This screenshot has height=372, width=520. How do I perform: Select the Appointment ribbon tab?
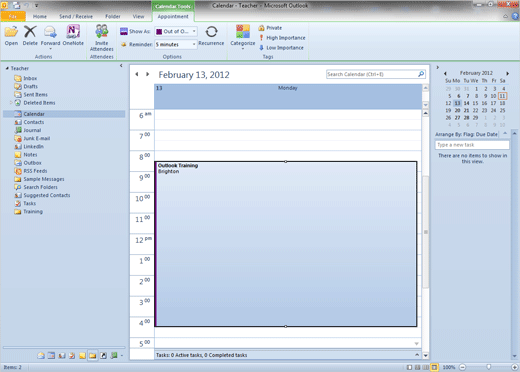pos(173,16)
